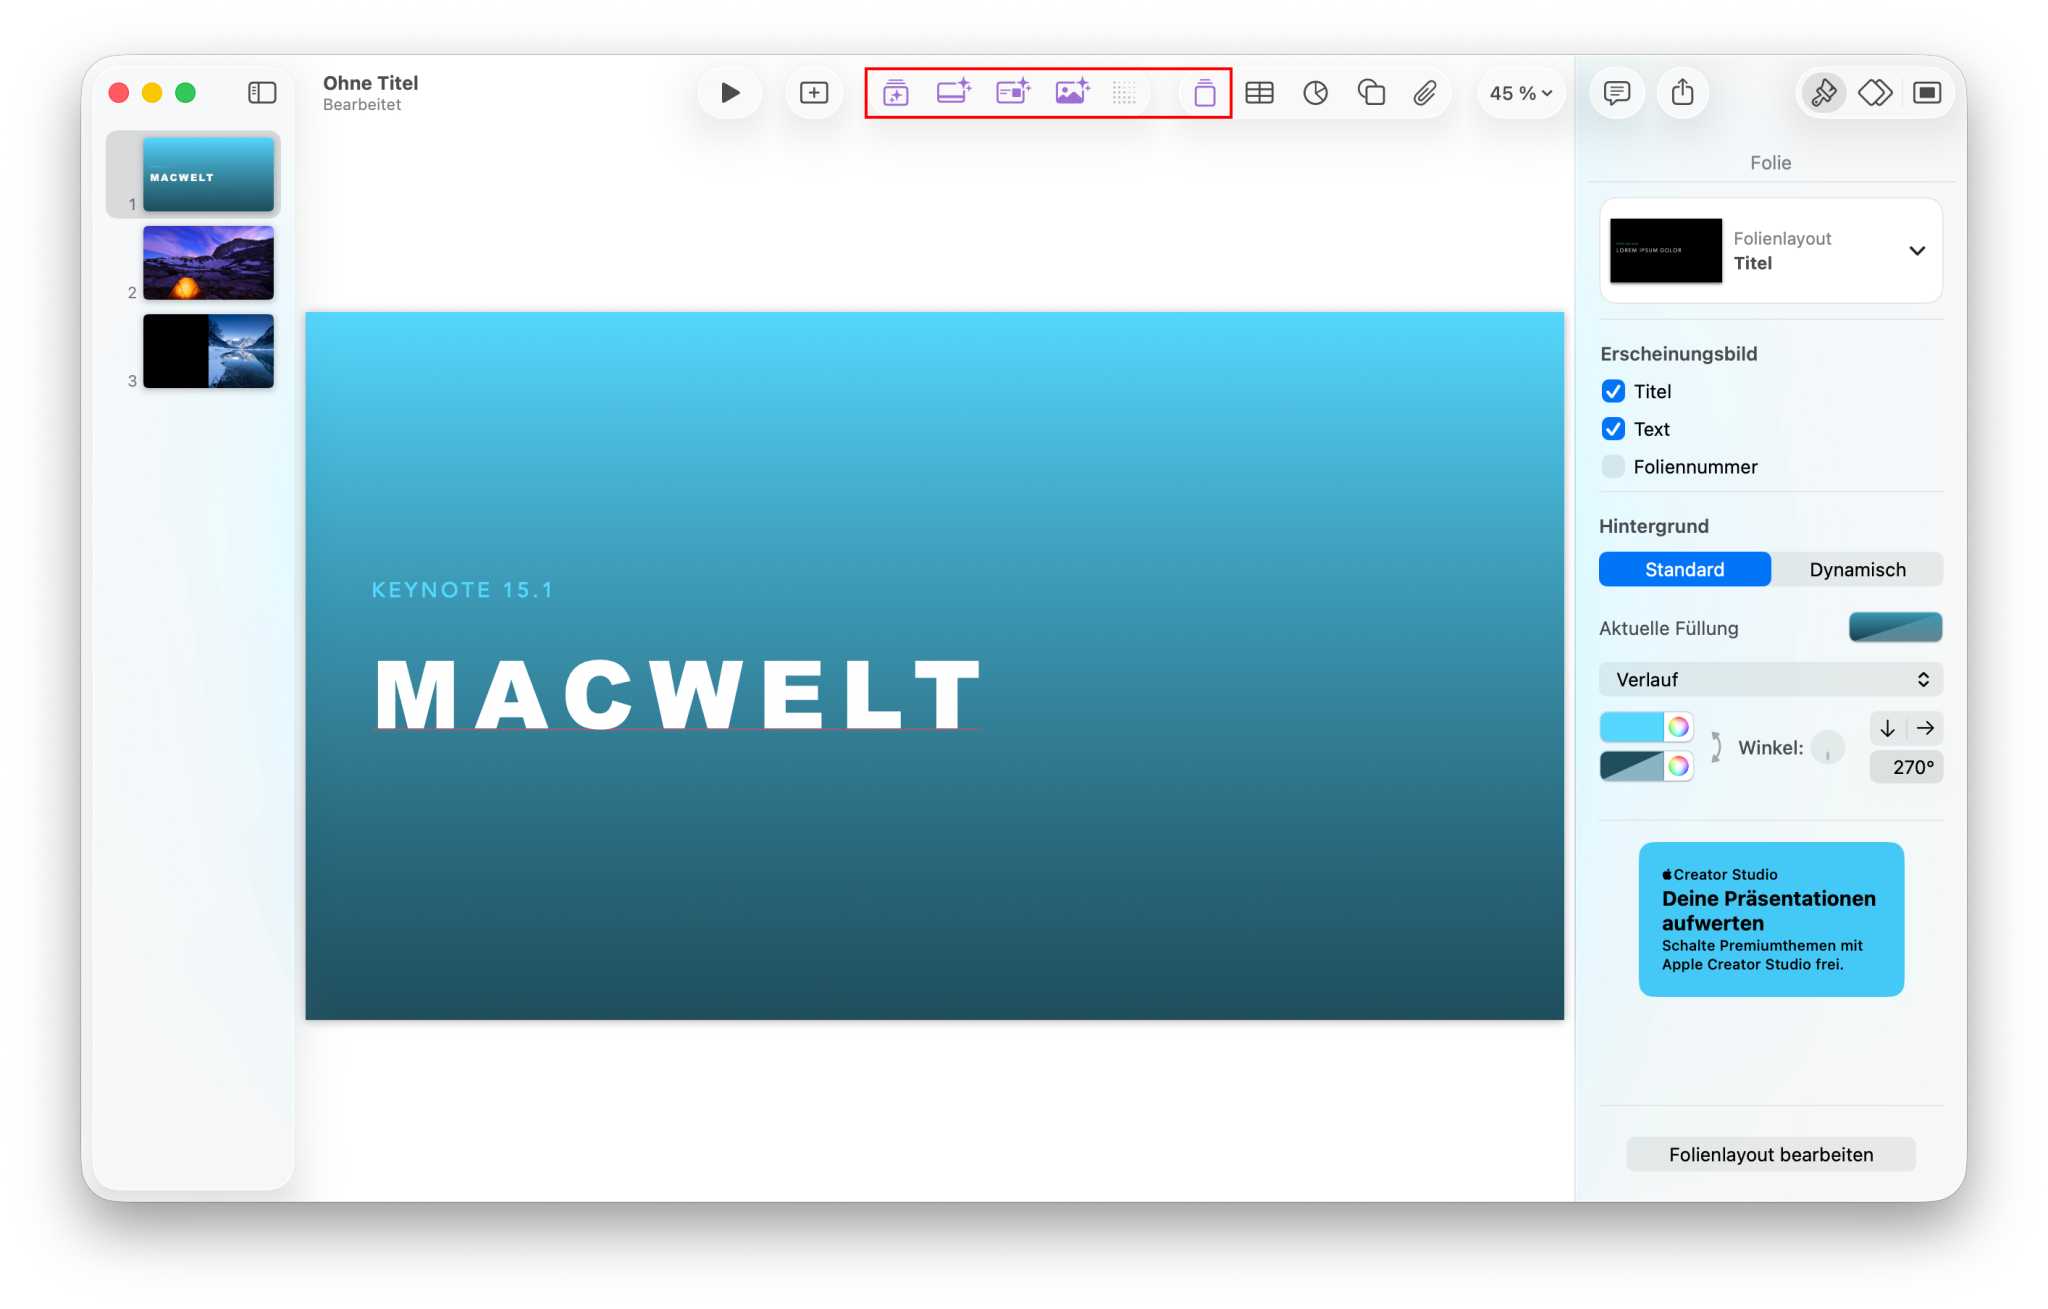Click the purple text-and-image sparkle icon
2048x1309 pixels.
pos(1013,92)
